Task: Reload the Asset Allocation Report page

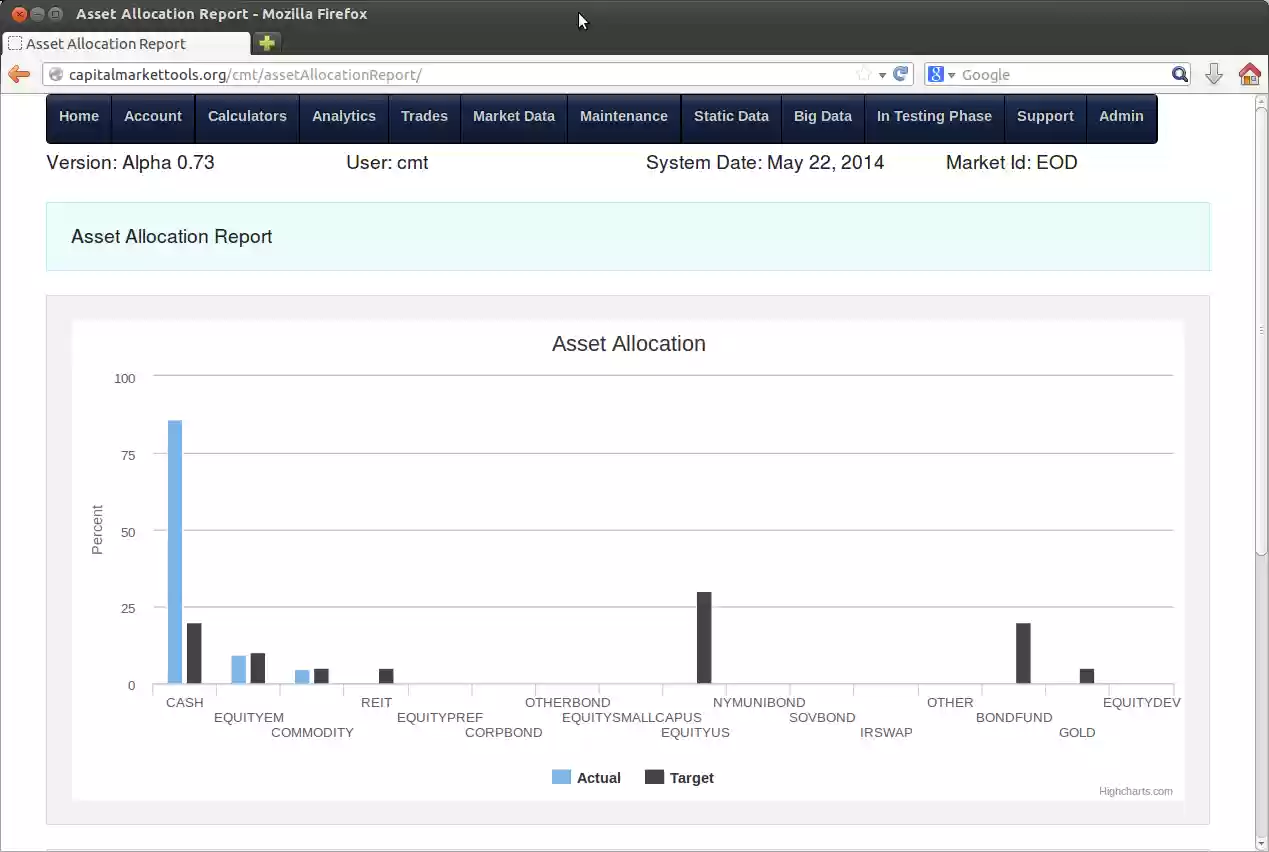Action: tap(899, 74)
